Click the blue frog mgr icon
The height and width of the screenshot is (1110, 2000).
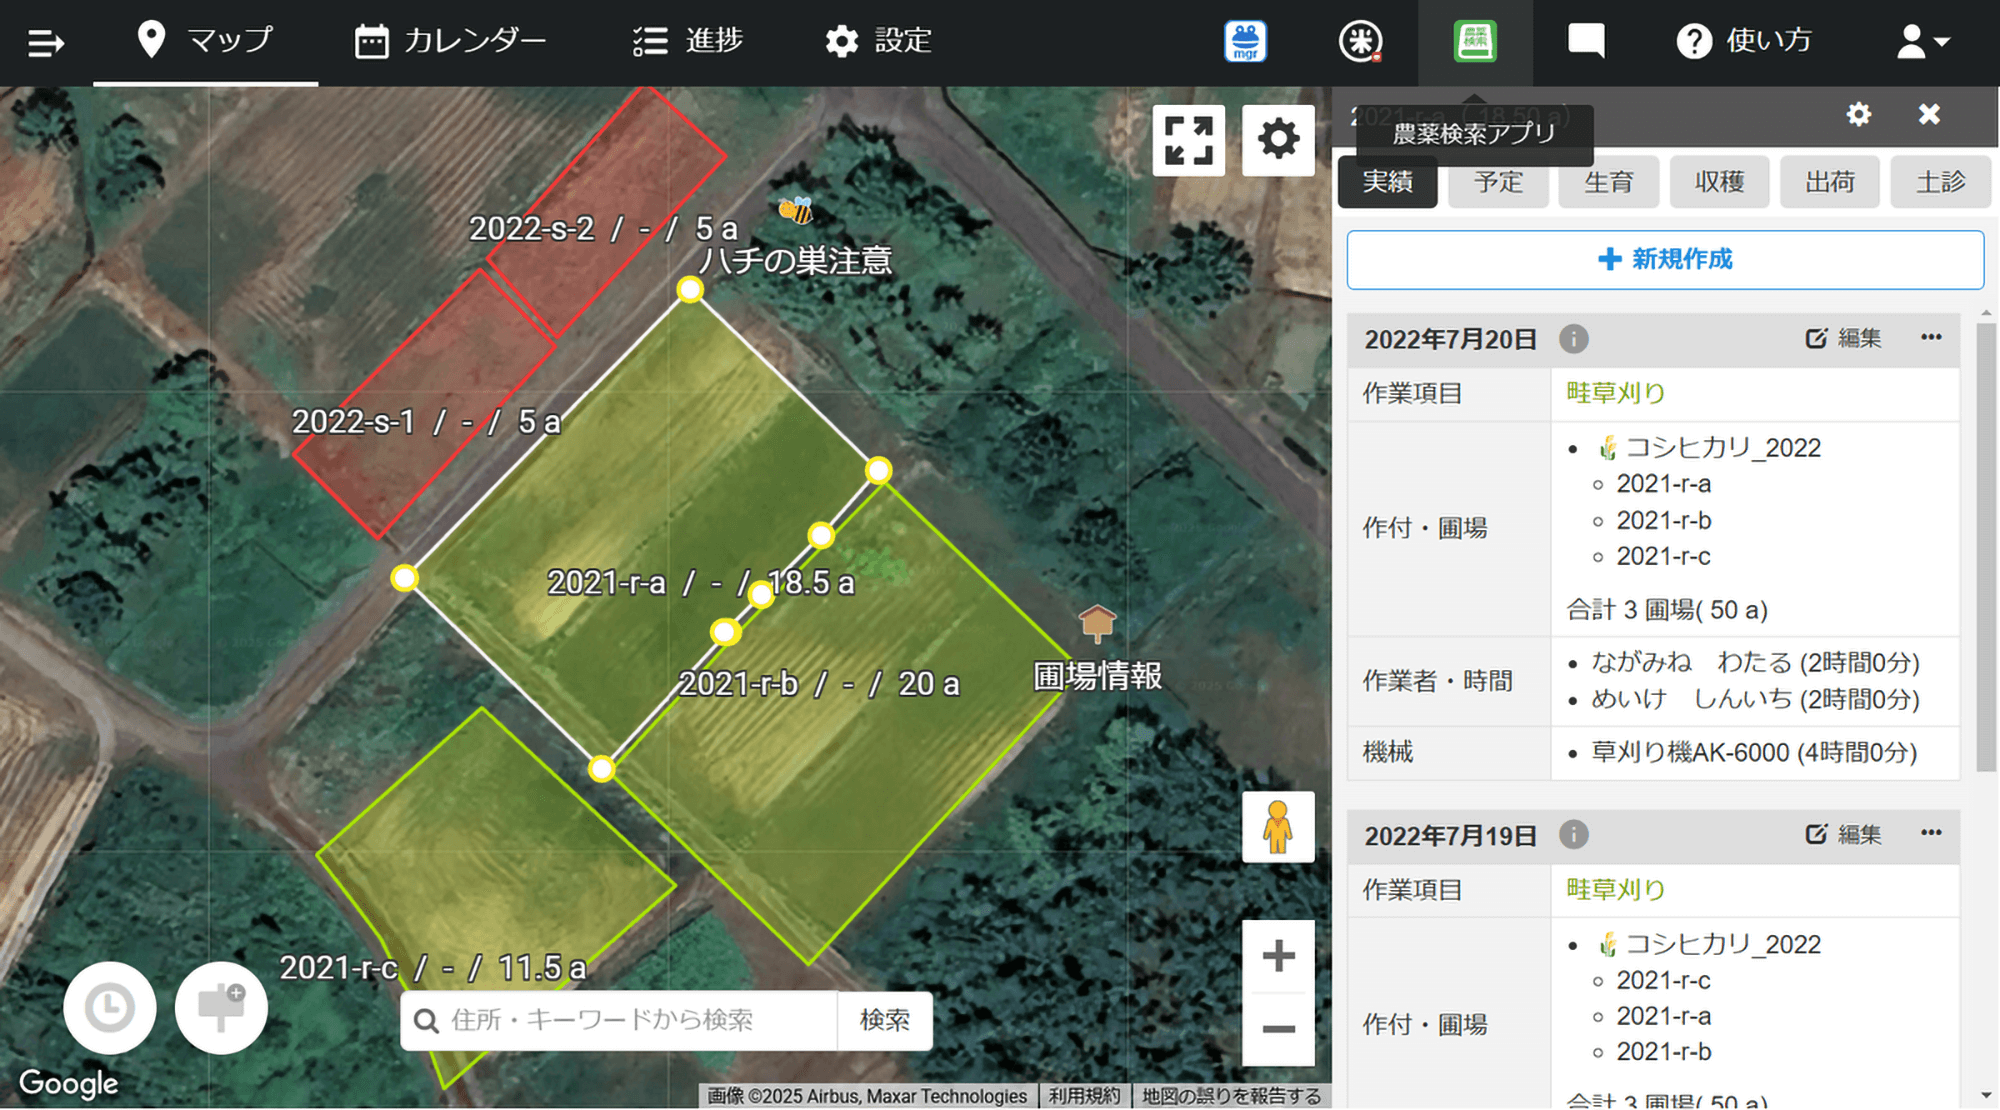1245,42
